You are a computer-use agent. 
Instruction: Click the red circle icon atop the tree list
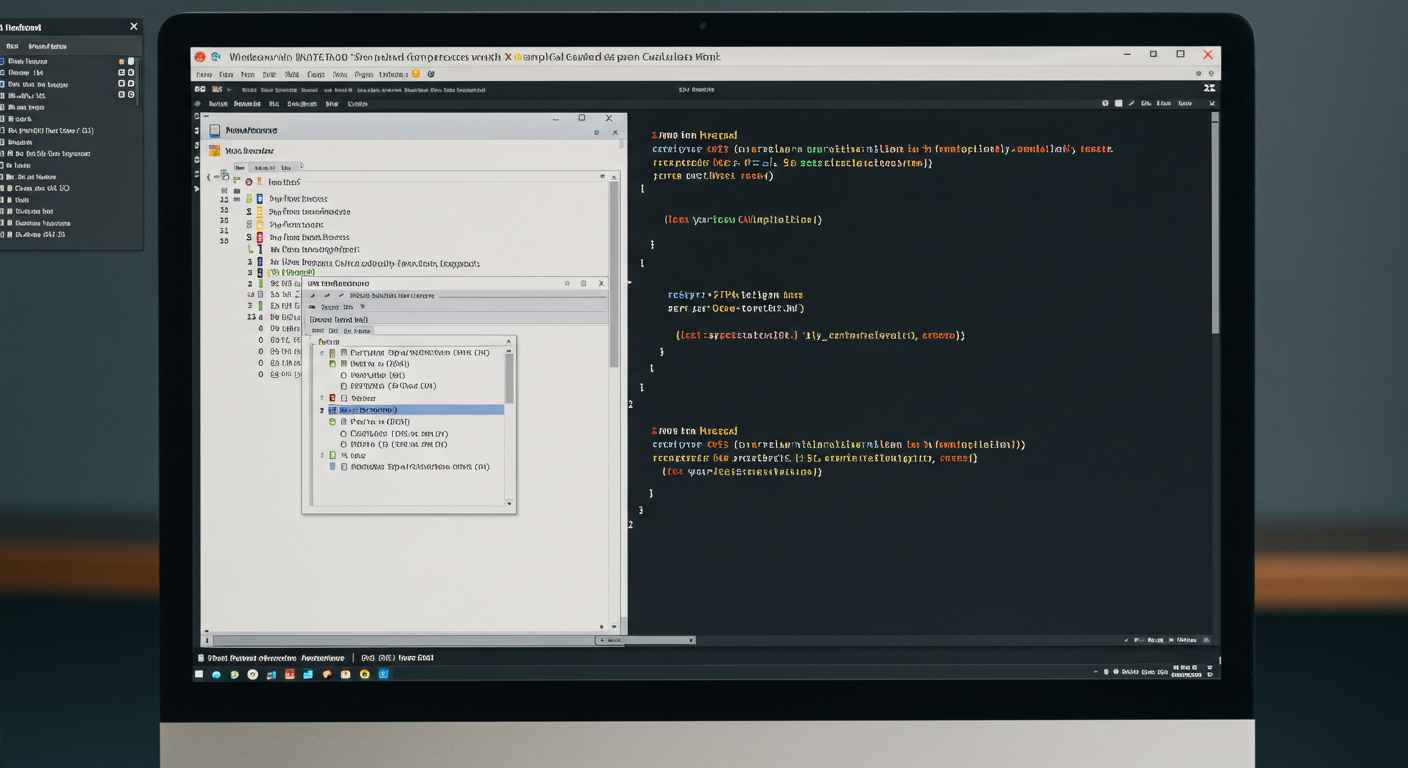pos(249,182)
